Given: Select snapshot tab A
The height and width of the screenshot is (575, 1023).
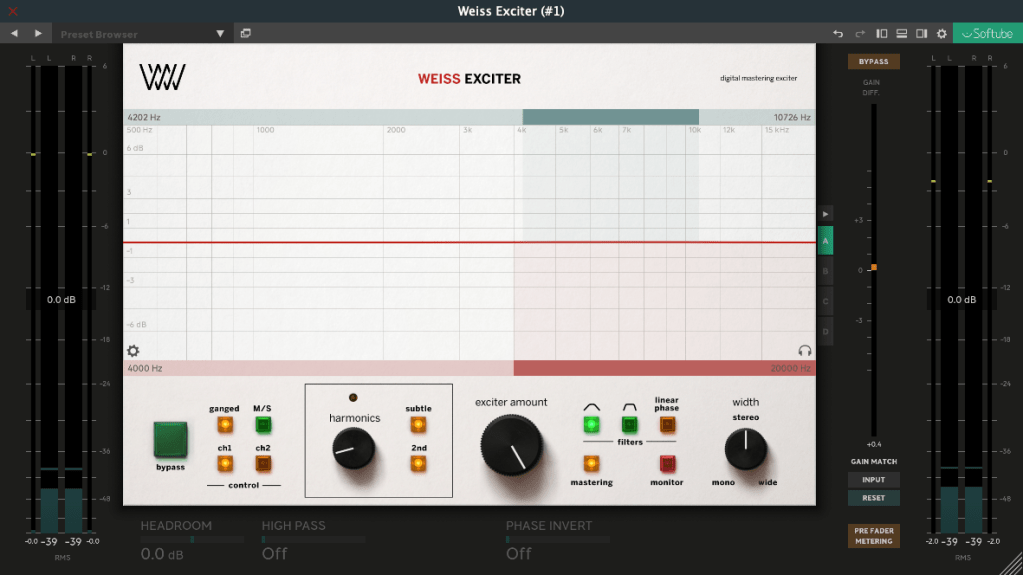Looking at the screenshot, I should (x=825, y=241).
